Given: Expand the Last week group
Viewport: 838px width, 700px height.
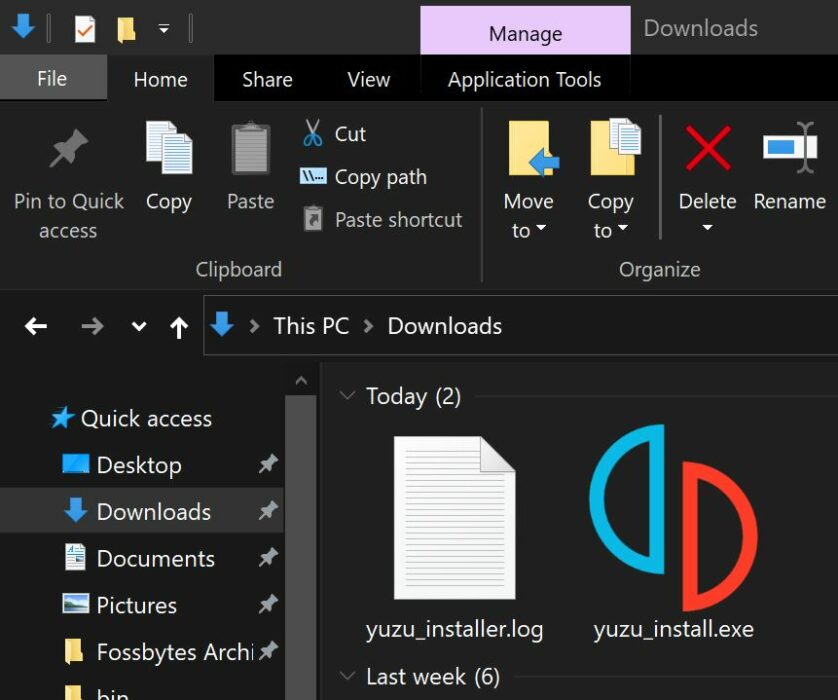Looking at the screenshot, I should click(347, 676).
